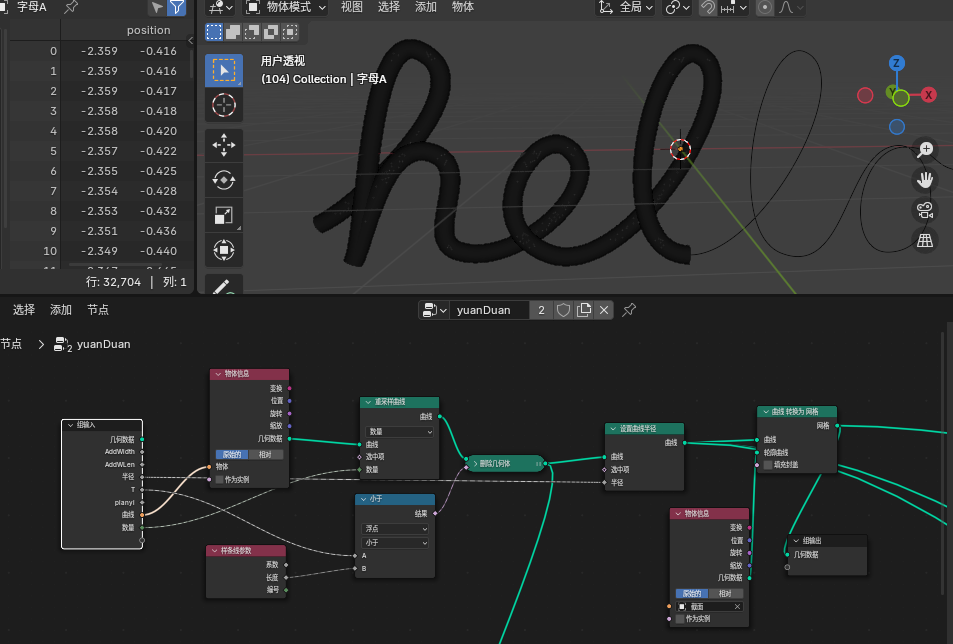Open the 添加 menu in node editor
The height and width of the screenshot is (644, 953).
pos(61,310)
